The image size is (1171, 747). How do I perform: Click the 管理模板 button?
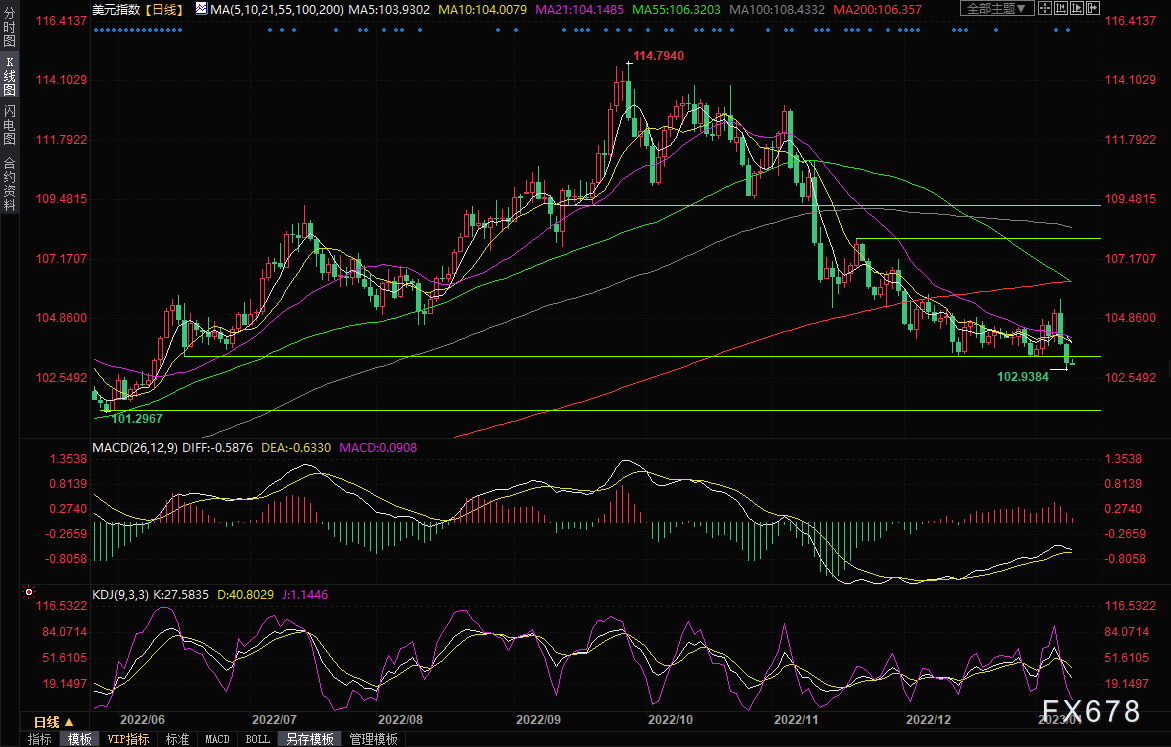(373, 740)
